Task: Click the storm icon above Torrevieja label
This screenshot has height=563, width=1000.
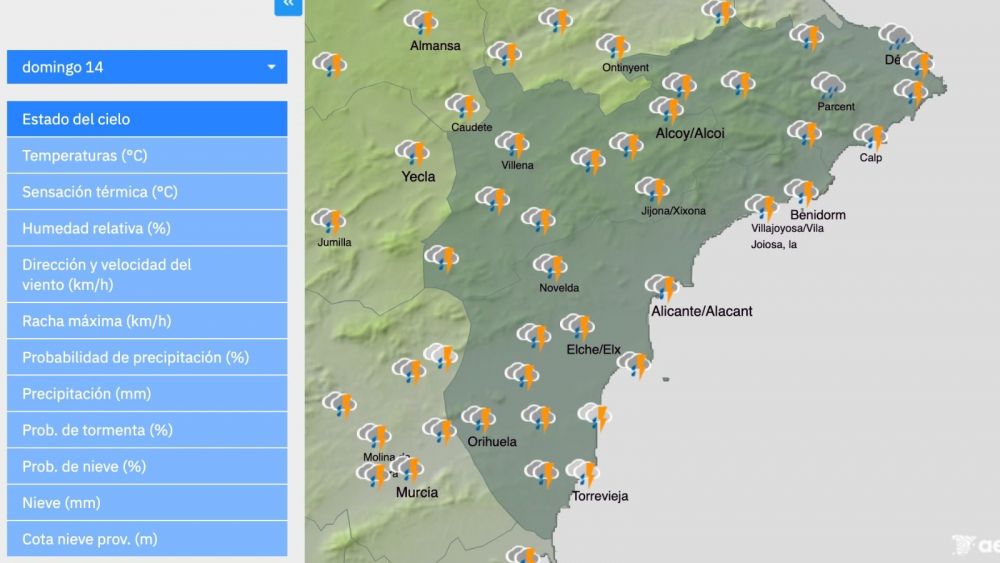Action: [583, 473]
